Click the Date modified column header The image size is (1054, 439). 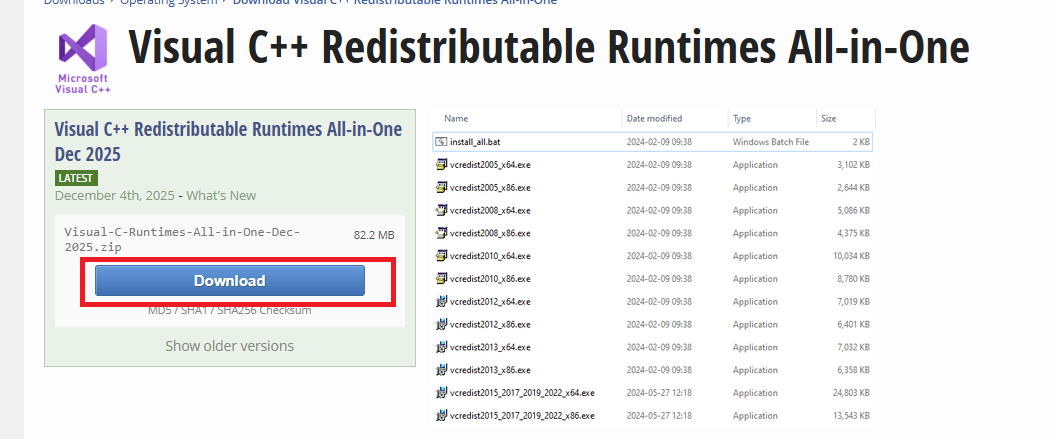tap(654, 118)
